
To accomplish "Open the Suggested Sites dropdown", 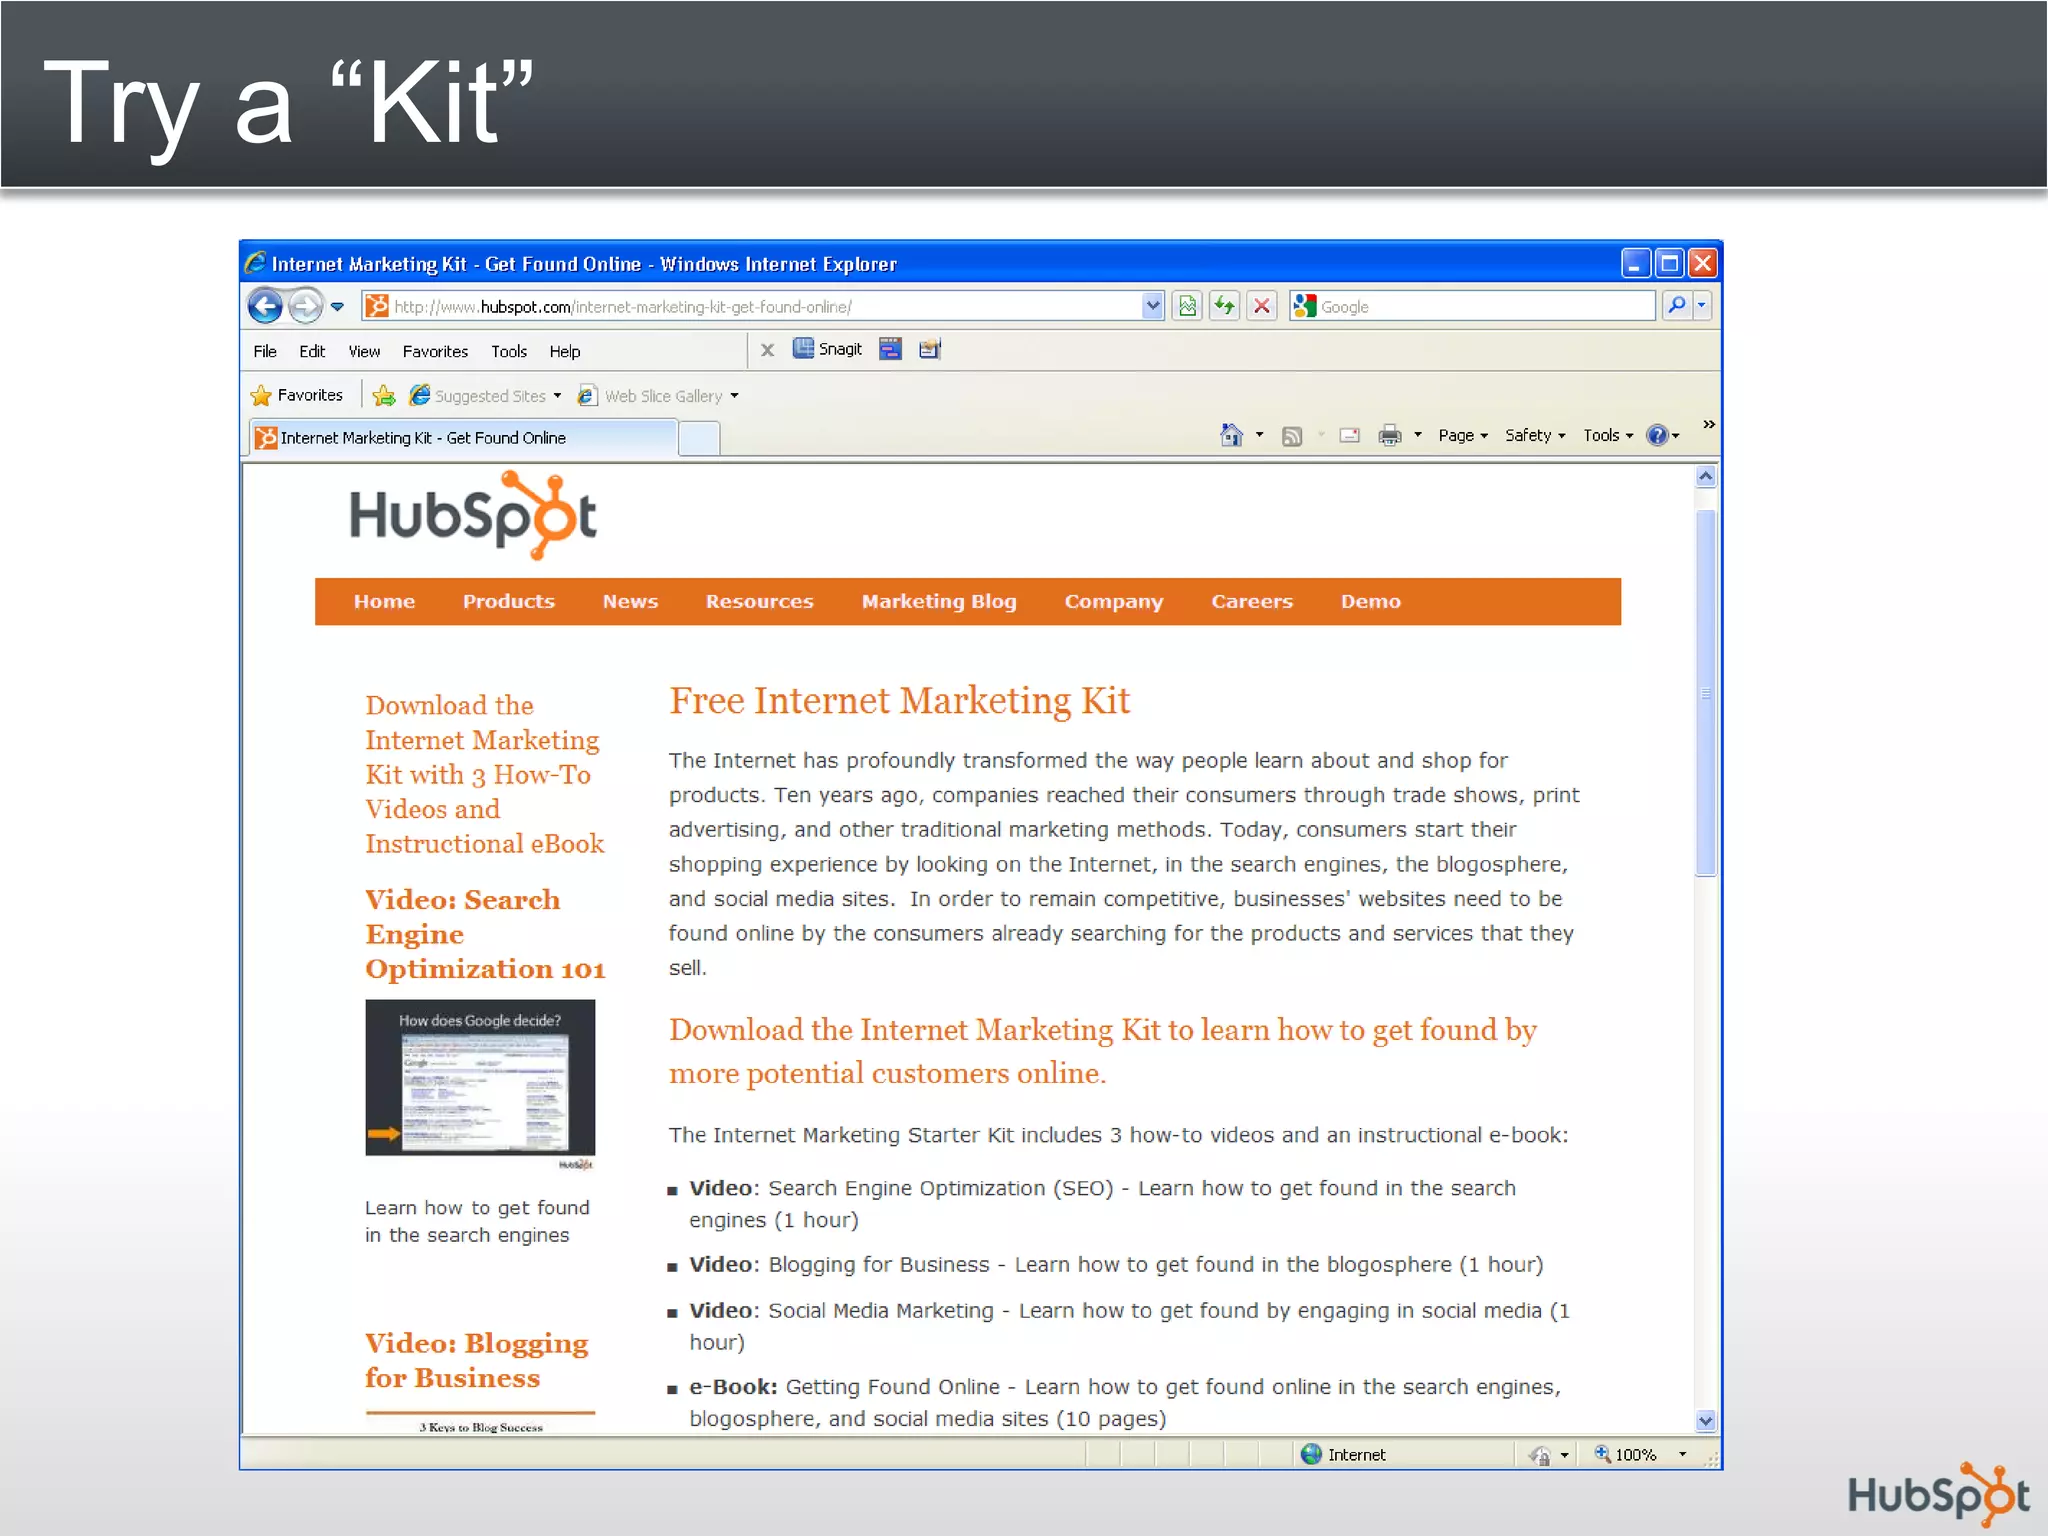I will tap(485, 396).
